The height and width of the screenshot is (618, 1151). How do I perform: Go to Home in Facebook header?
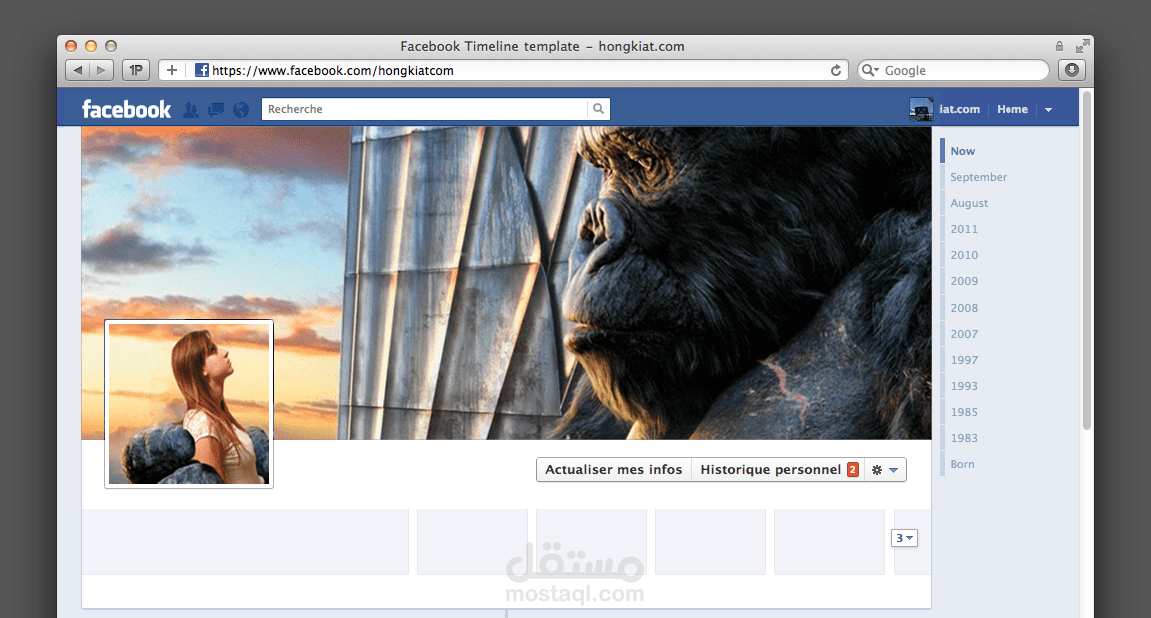click(1012, 109)
